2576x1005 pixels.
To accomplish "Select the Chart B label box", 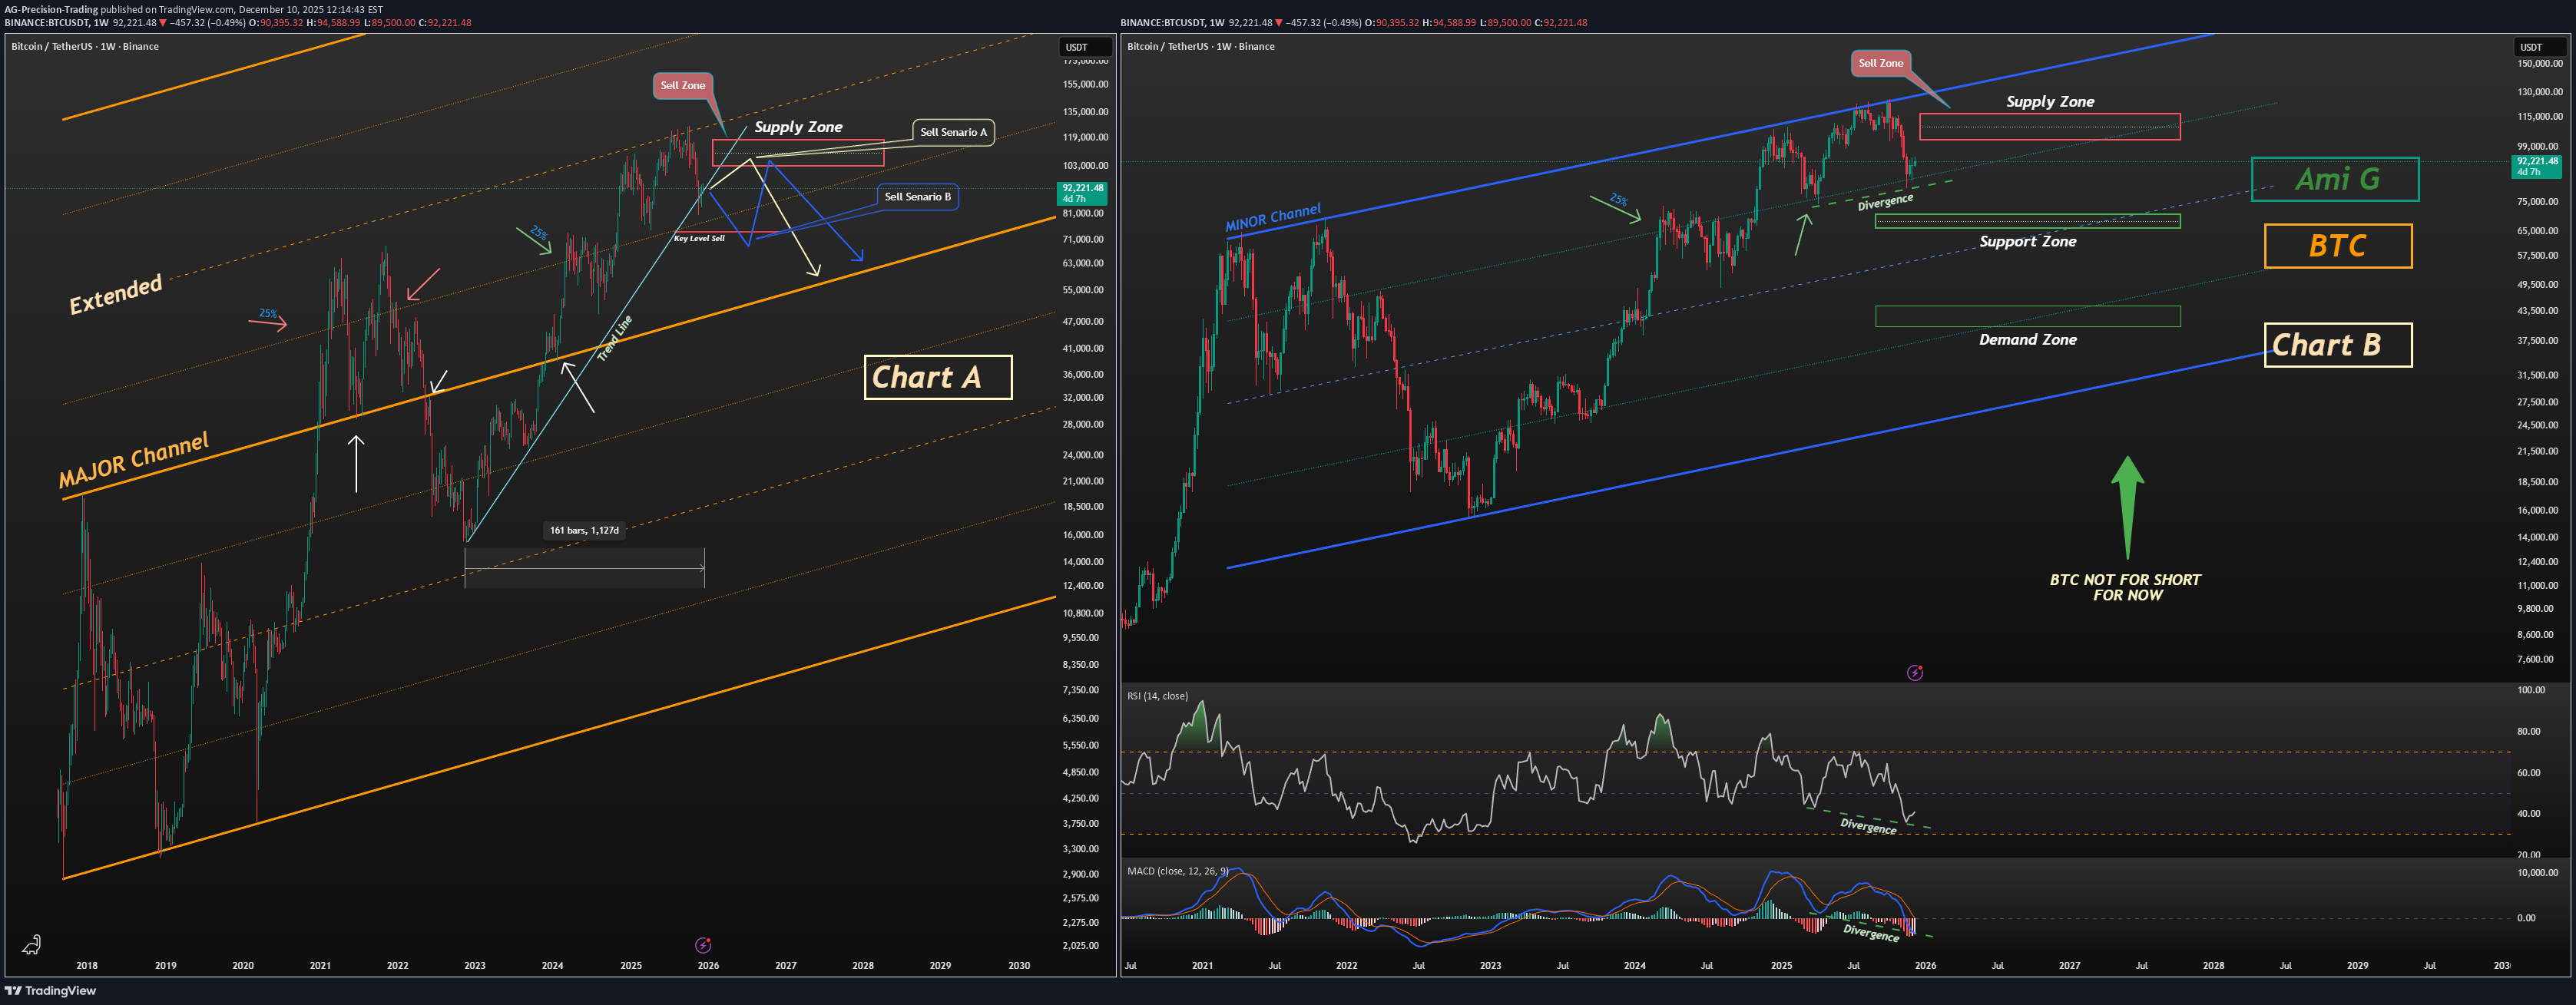I will pyautogui.click(x=2337, y=345).
